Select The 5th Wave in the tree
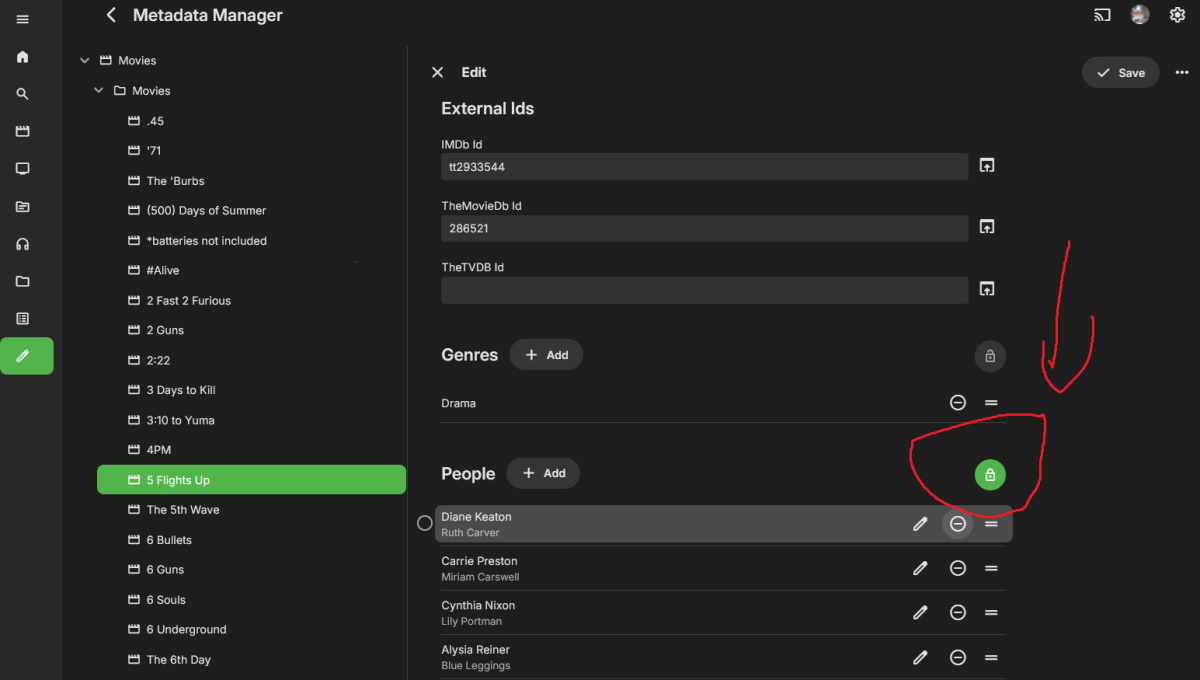The height and width of the screenshot is (680, 1200). (x=182, y=510)
